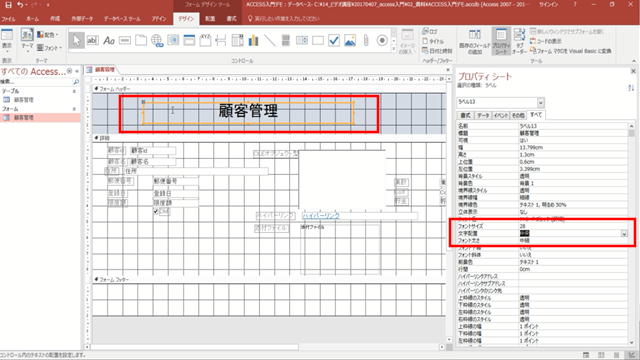Switch to the Database Tools ribbon tab
The width and height of the screenshot is (640, 360).
coord(122,19)
